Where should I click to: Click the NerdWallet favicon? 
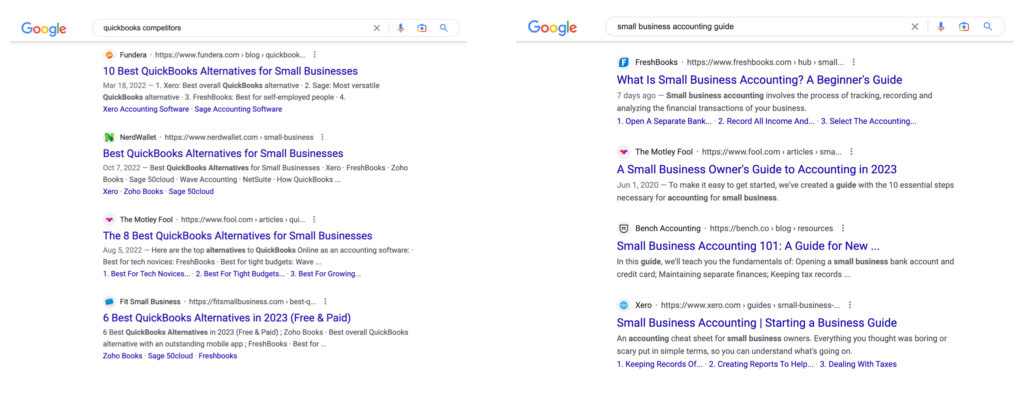pos(108,137)
